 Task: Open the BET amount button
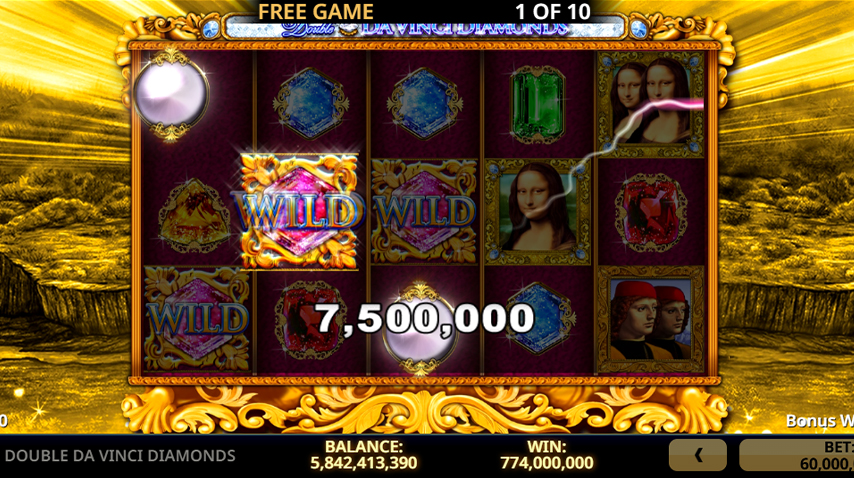click(x=796, y=455)
